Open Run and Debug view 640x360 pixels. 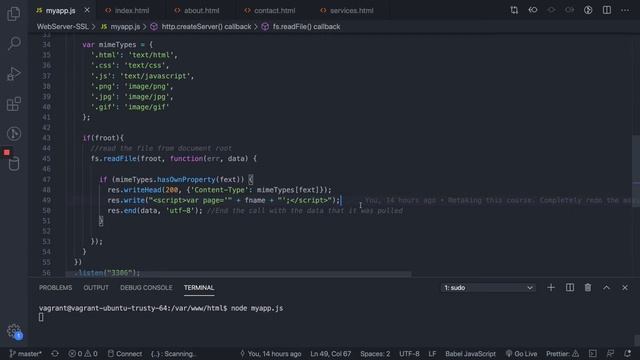pos(13,73)
